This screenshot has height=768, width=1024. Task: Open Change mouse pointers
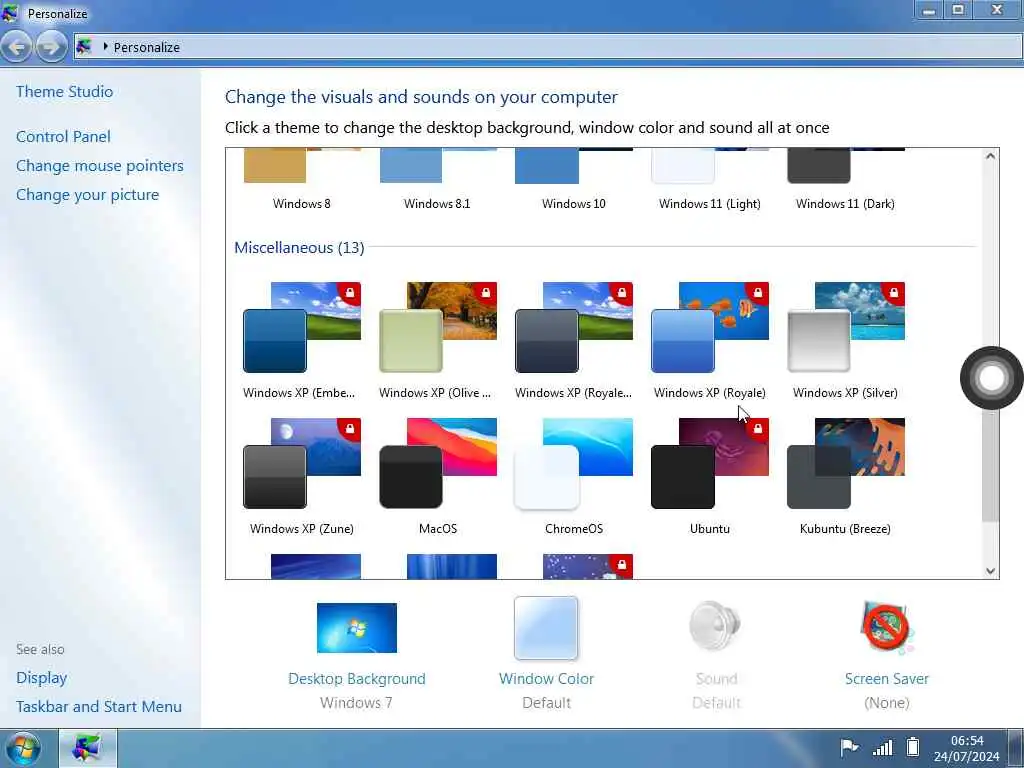click(100, 166)
